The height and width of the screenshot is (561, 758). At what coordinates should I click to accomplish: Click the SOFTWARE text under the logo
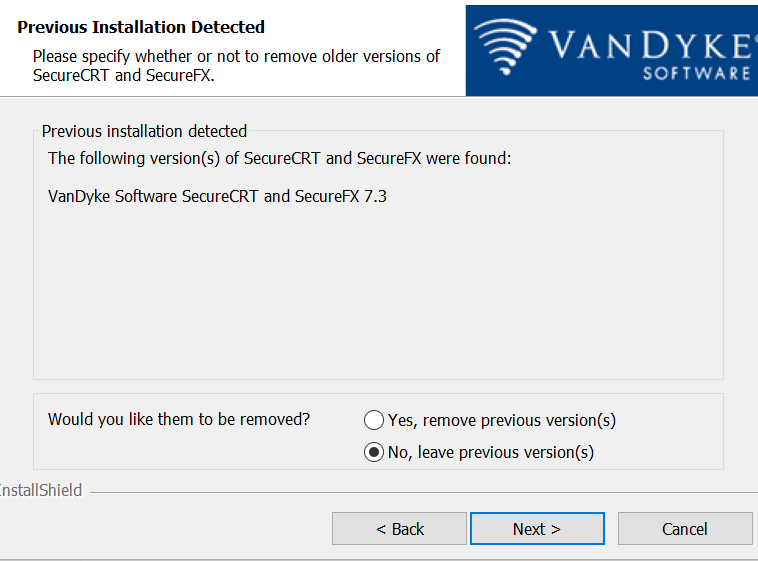coord(696,74)
